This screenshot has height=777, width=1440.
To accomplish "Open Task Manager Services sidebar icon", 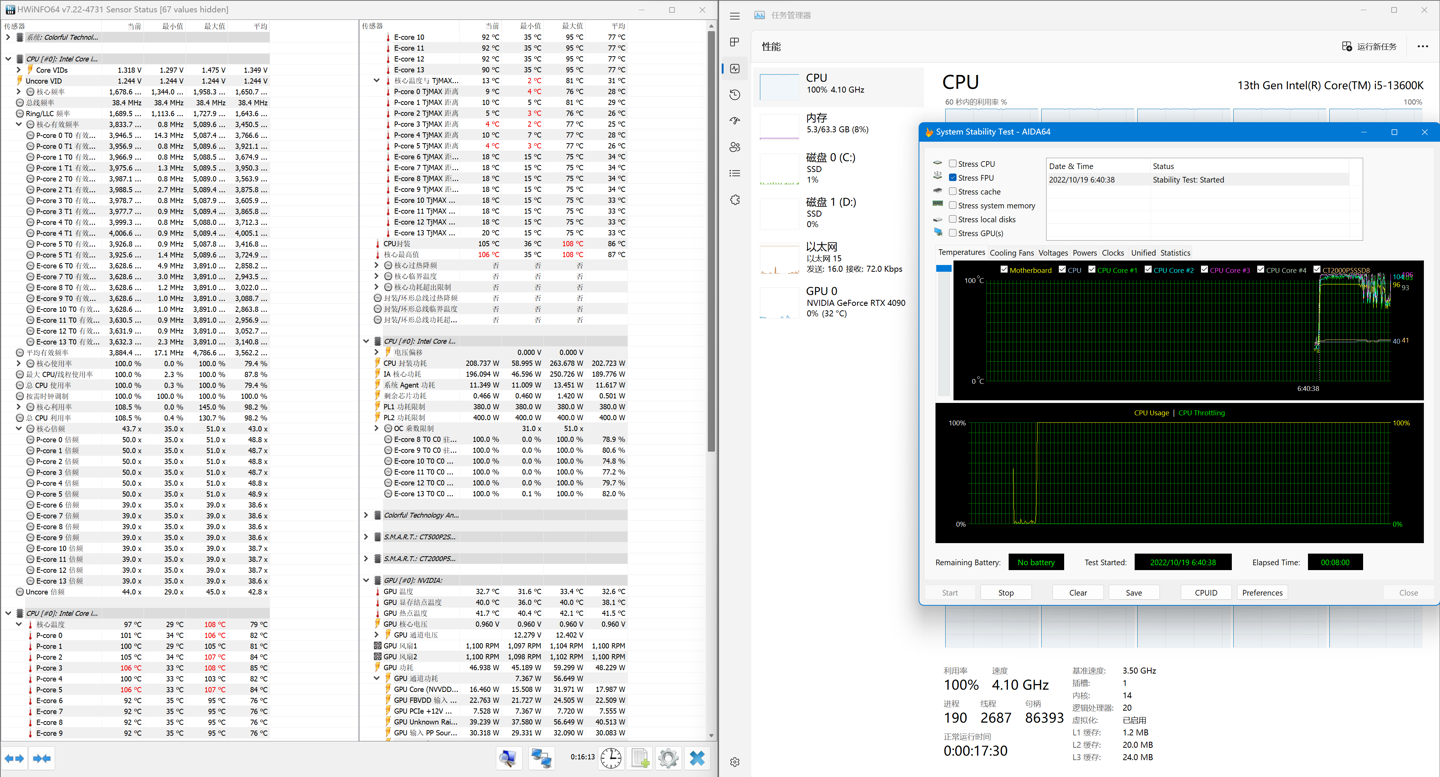I will 735,199.
